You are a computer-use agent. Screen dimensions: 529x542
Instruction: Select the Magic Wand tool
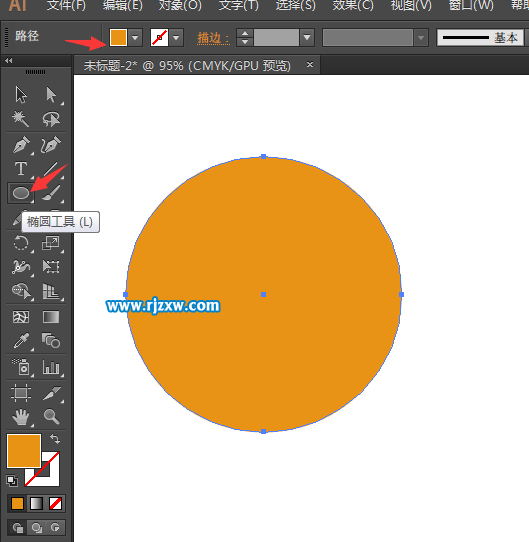click(x=20, y=119)
